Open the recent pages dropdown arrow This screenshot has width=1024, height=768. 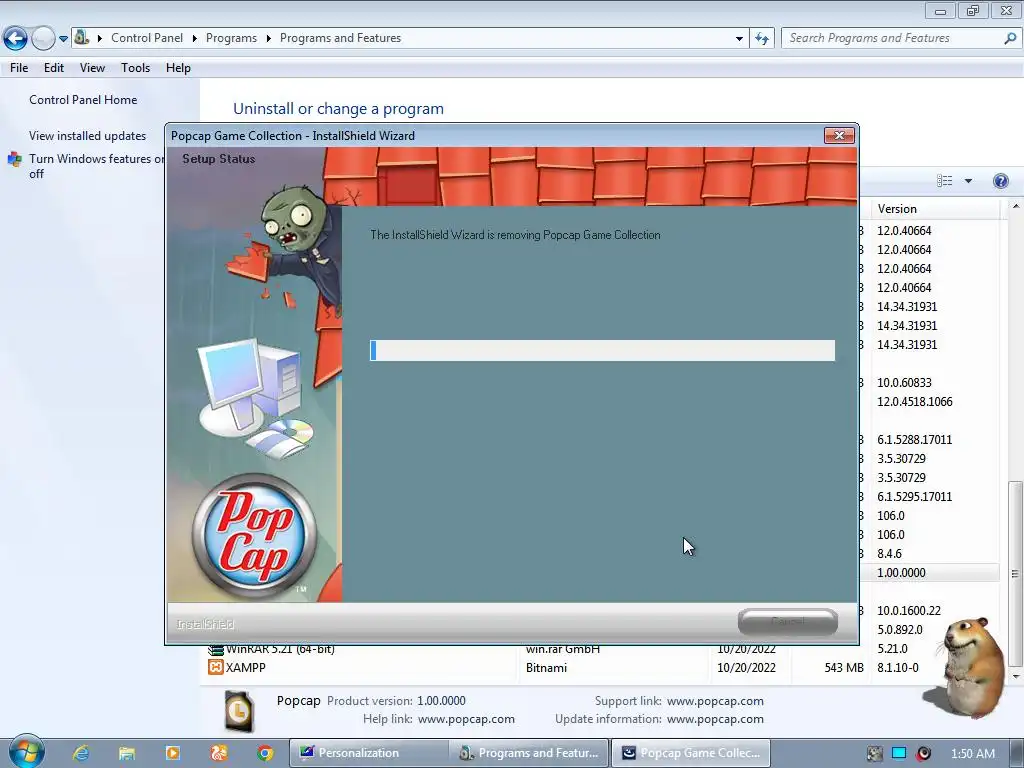tap(63, 39)
